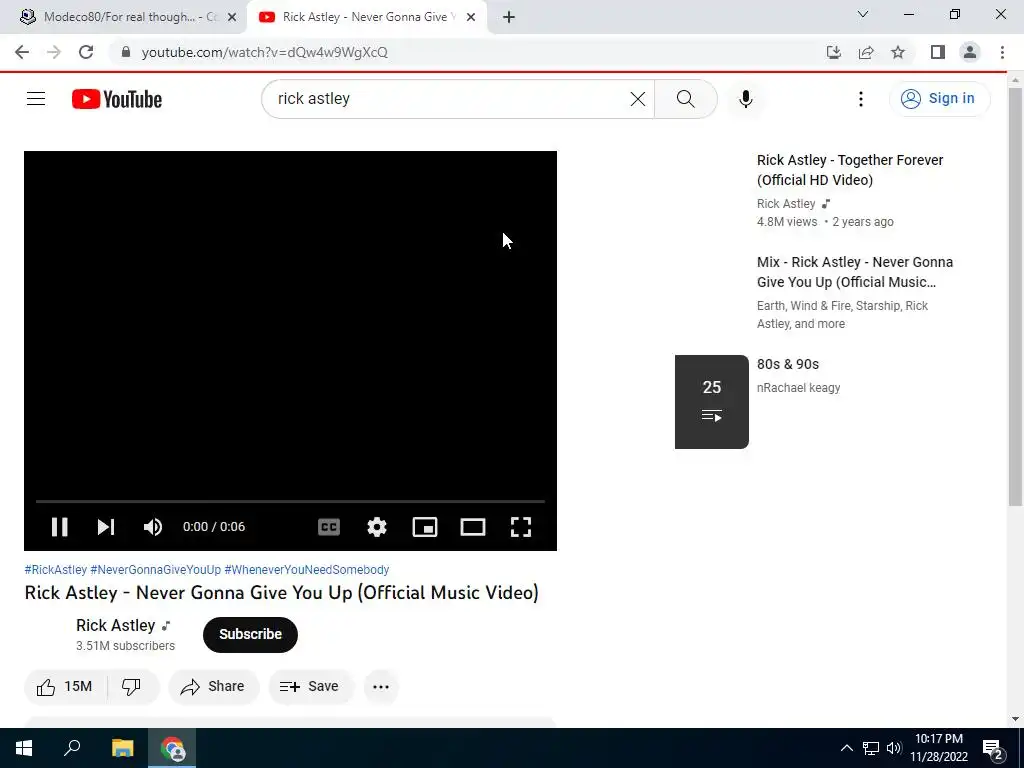The width and height of the screenshot is (1024, 768).
Task: Toggle closed captions CC button
Action: pos(328,527)
